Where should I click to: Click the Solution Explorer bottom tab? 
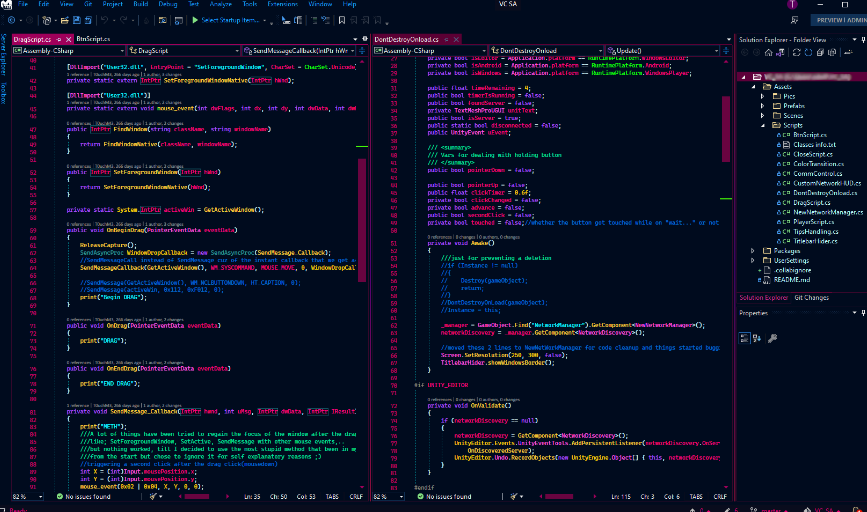pos(764,297)
